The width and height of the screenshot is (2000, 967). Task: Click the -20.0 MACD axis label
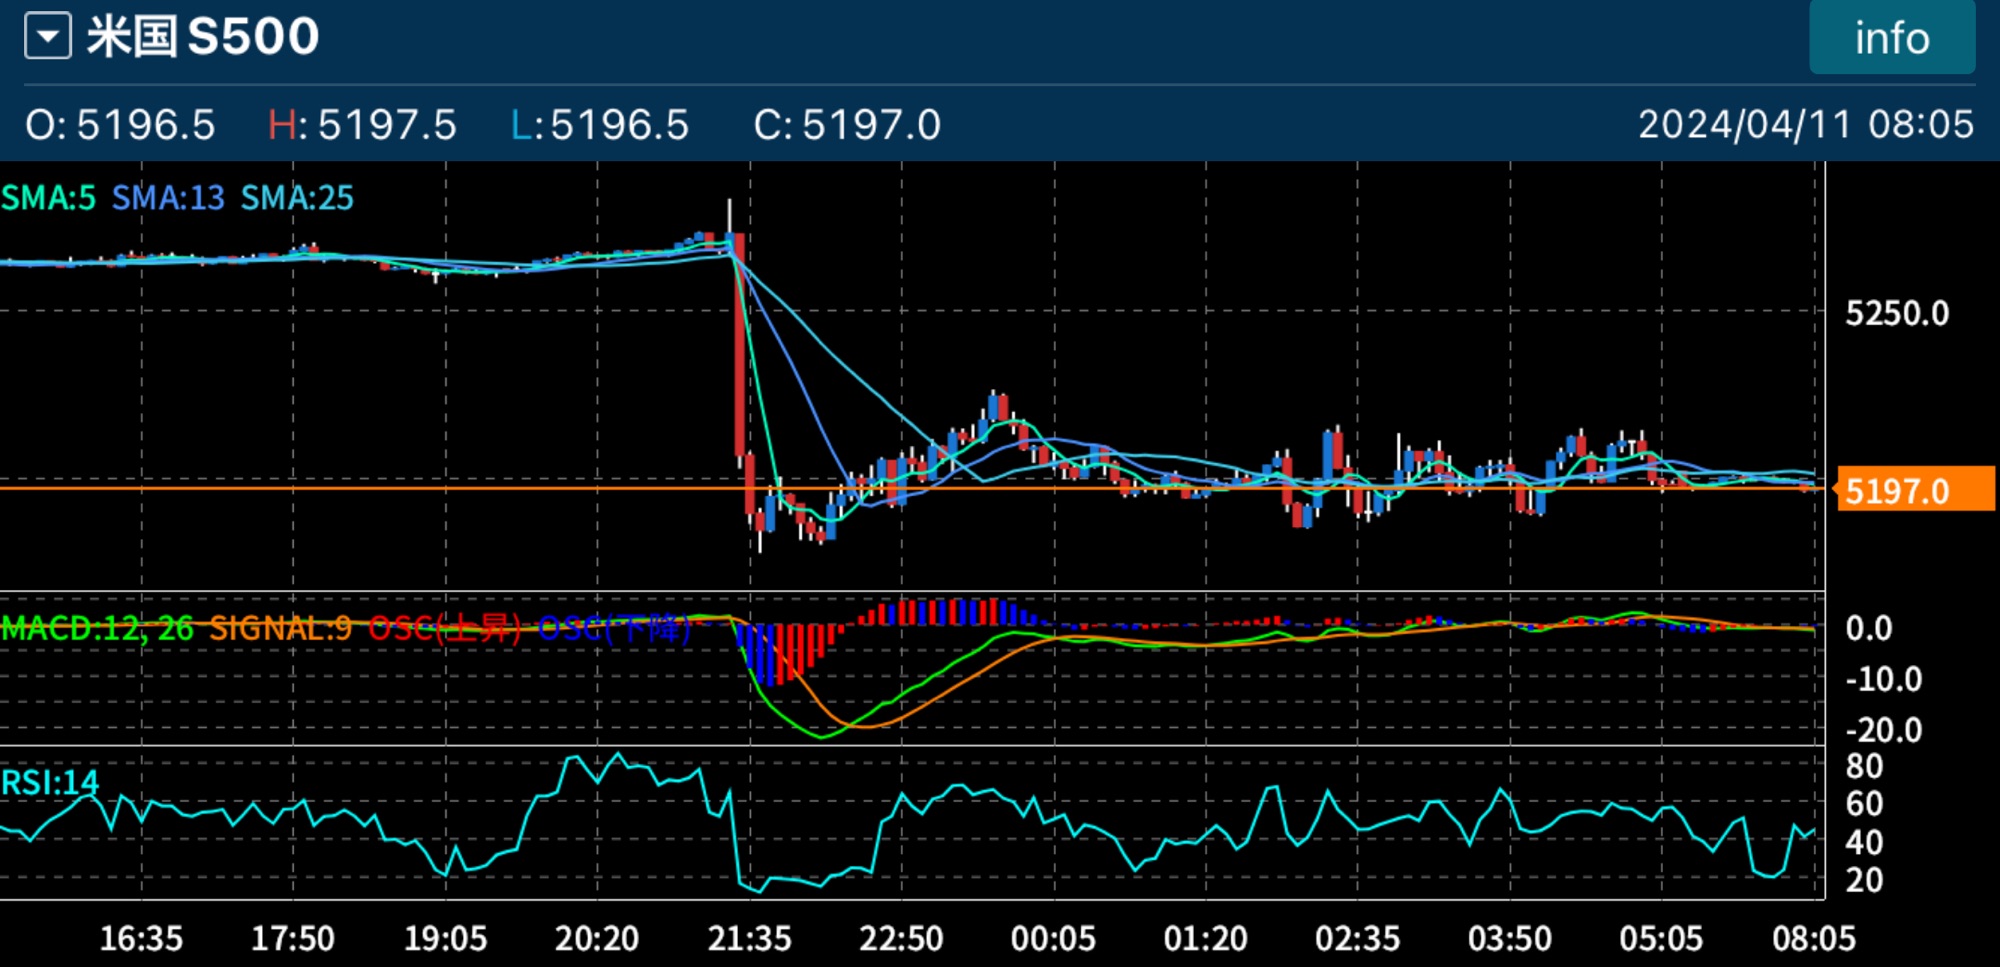pyautogui.click(x=1883, y=730)
